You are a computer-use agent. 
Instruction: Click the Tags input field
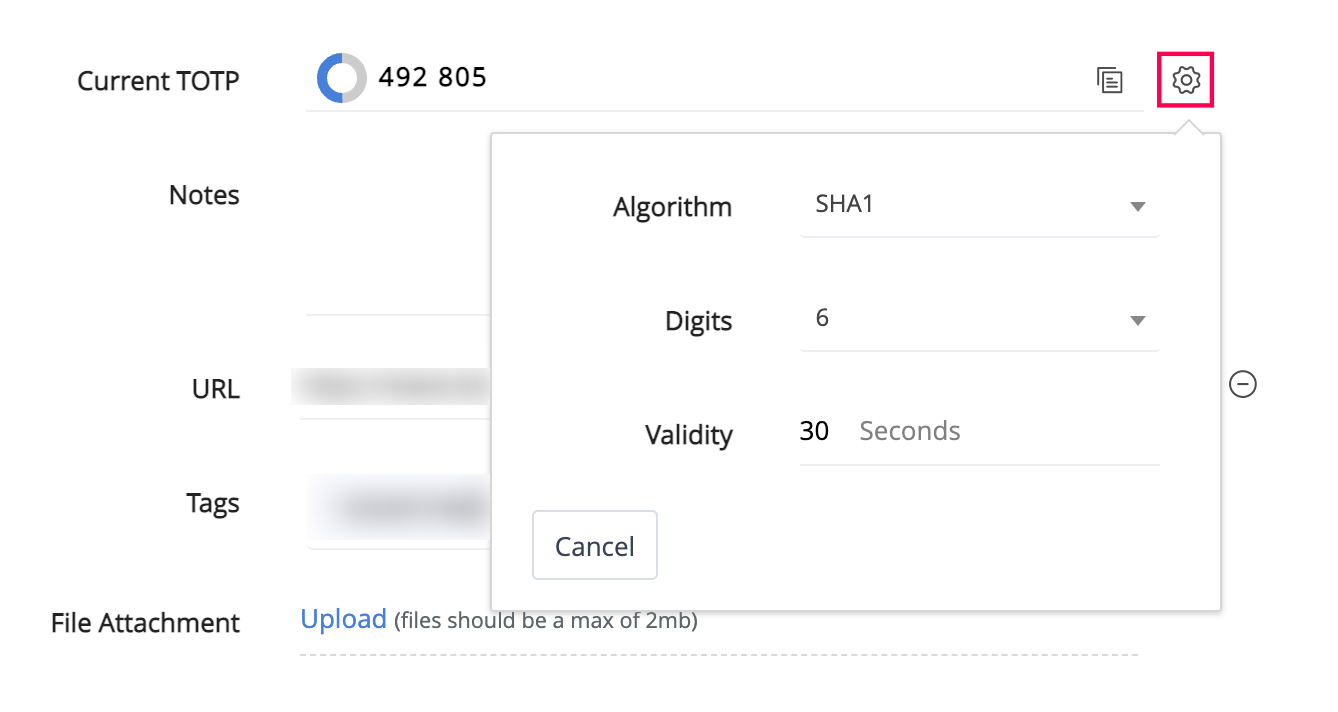[x=398, y=508]
